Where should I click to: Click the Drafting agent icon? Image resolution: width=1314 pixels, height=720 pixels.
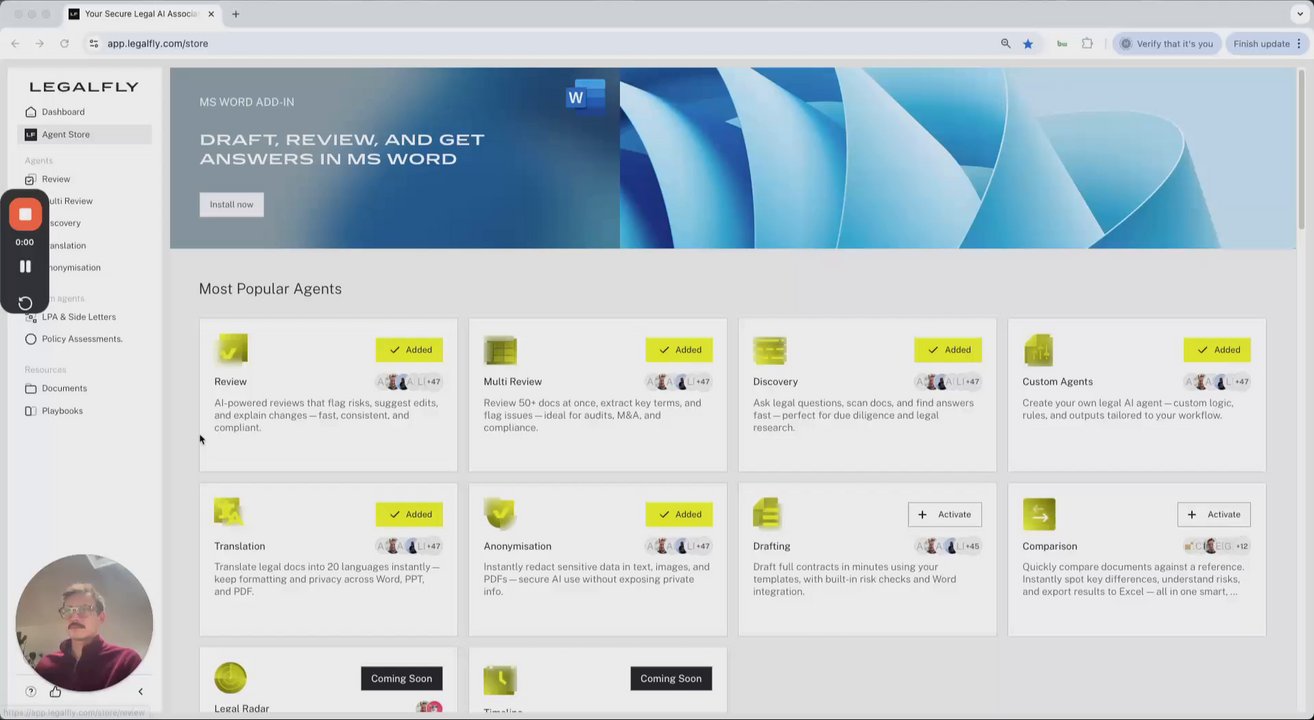point(767,514)
